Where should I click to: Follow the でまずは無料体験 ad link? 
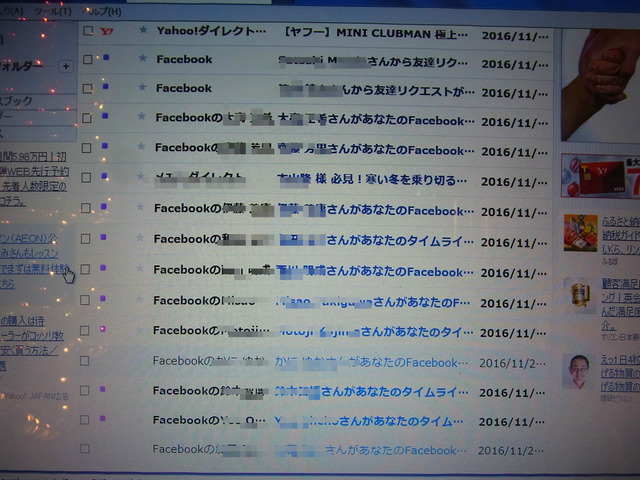point(35,269)
